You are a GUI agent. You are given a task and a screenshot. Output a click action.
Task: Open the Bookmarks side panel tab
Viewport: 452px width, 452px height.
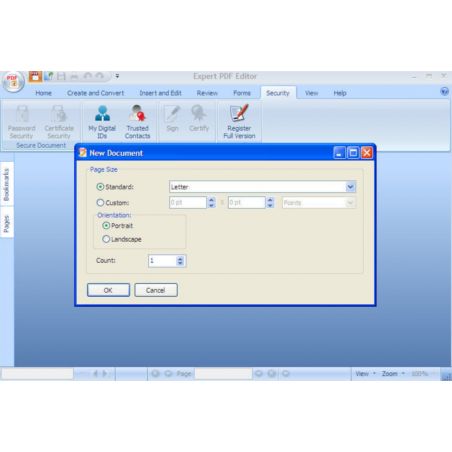7,184
